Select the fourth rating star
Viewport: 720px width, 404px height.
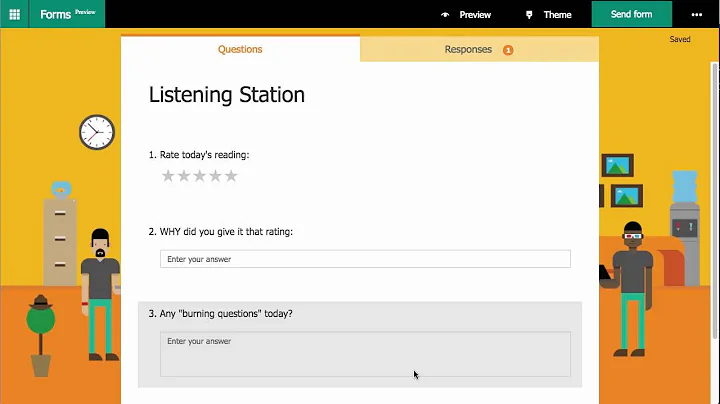(215, 176)
